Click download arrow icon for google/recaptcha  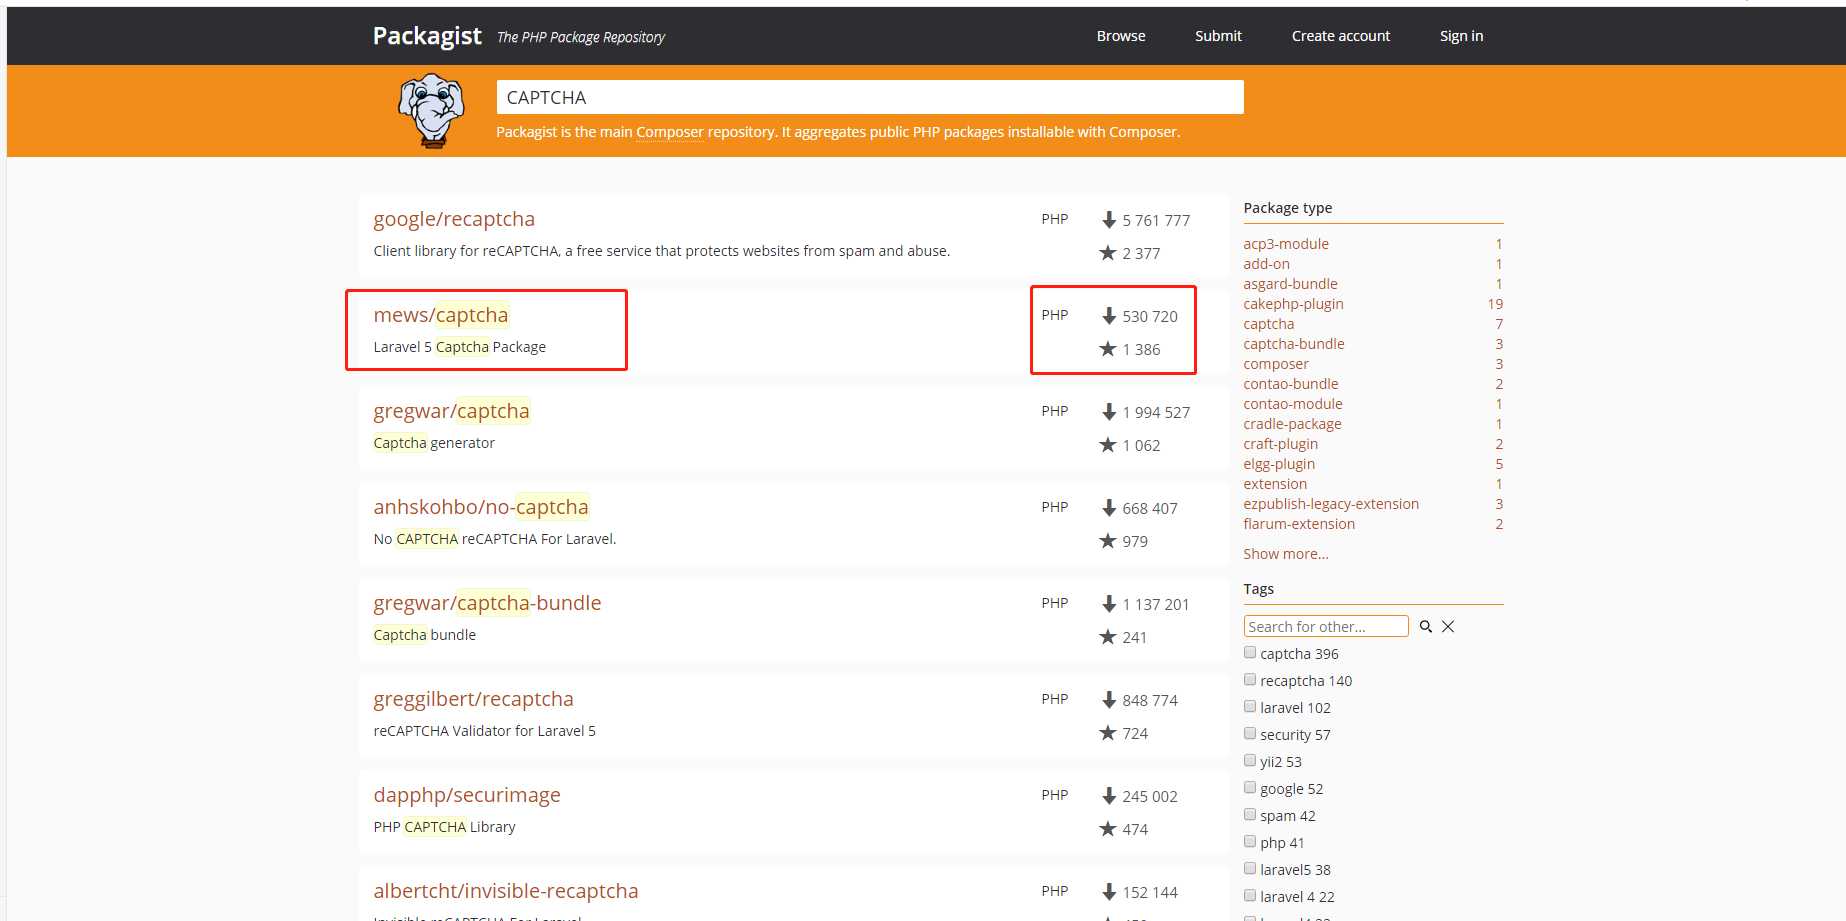[x=1109, y=220]
